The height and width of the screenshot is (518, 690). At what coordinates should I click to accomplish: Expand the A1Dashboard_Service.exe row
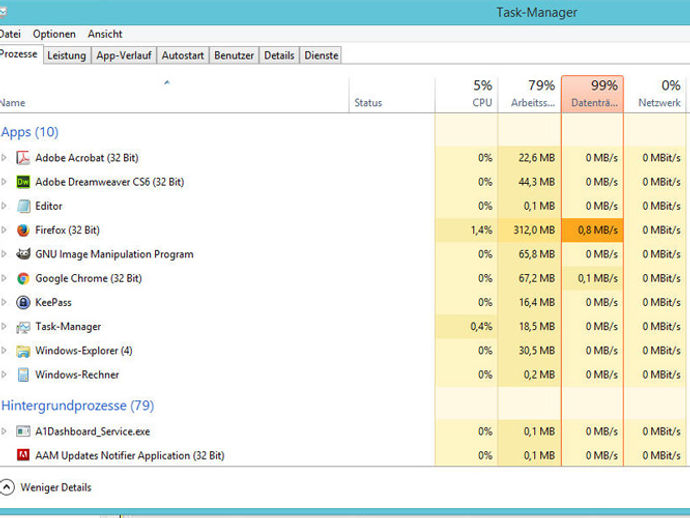point(4,431)
